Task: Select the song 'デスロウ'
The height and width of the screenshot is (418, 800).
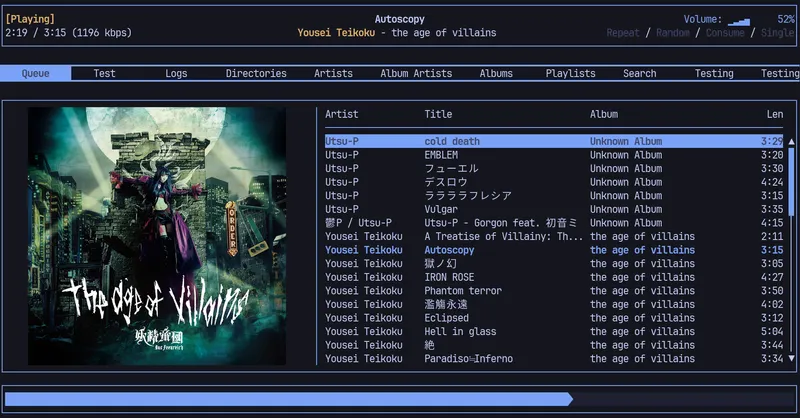Action: [554, 182]
